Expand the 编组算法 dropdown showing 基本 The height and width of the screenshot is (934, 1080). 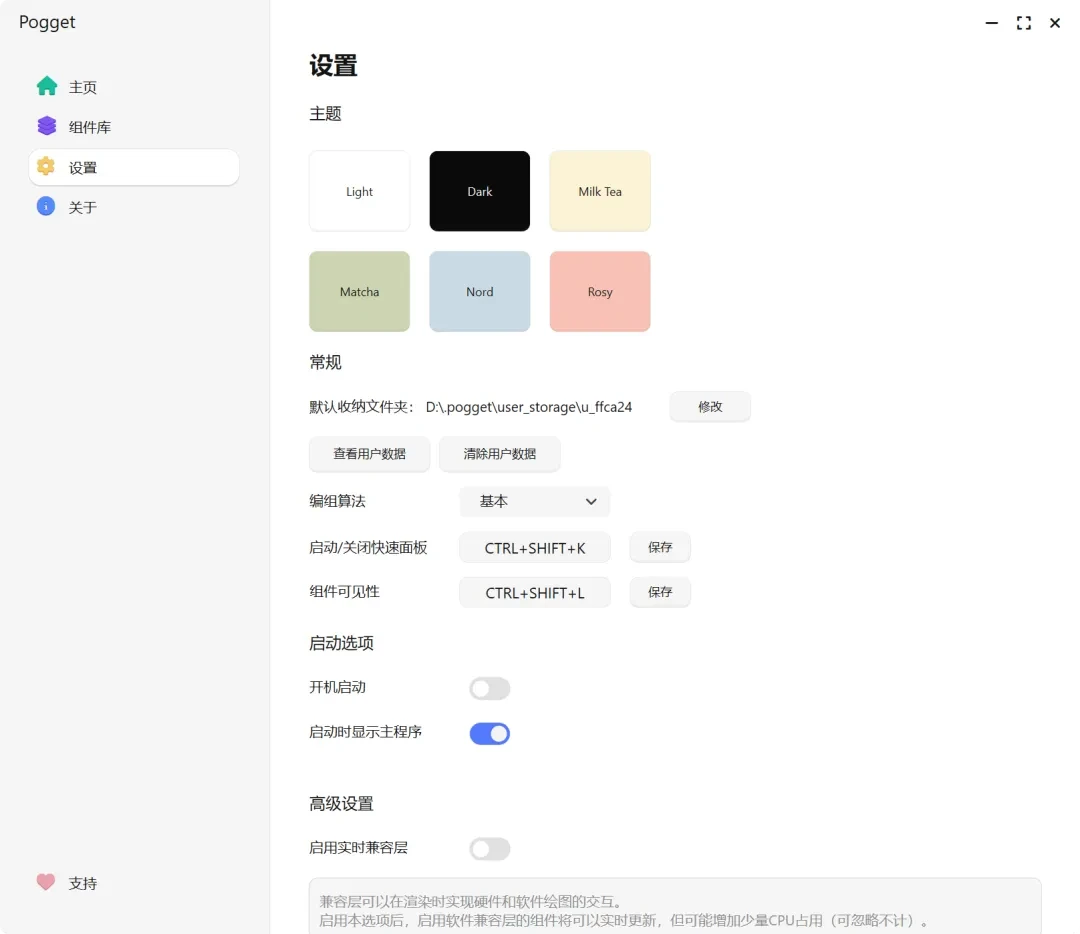coord(534,501)
